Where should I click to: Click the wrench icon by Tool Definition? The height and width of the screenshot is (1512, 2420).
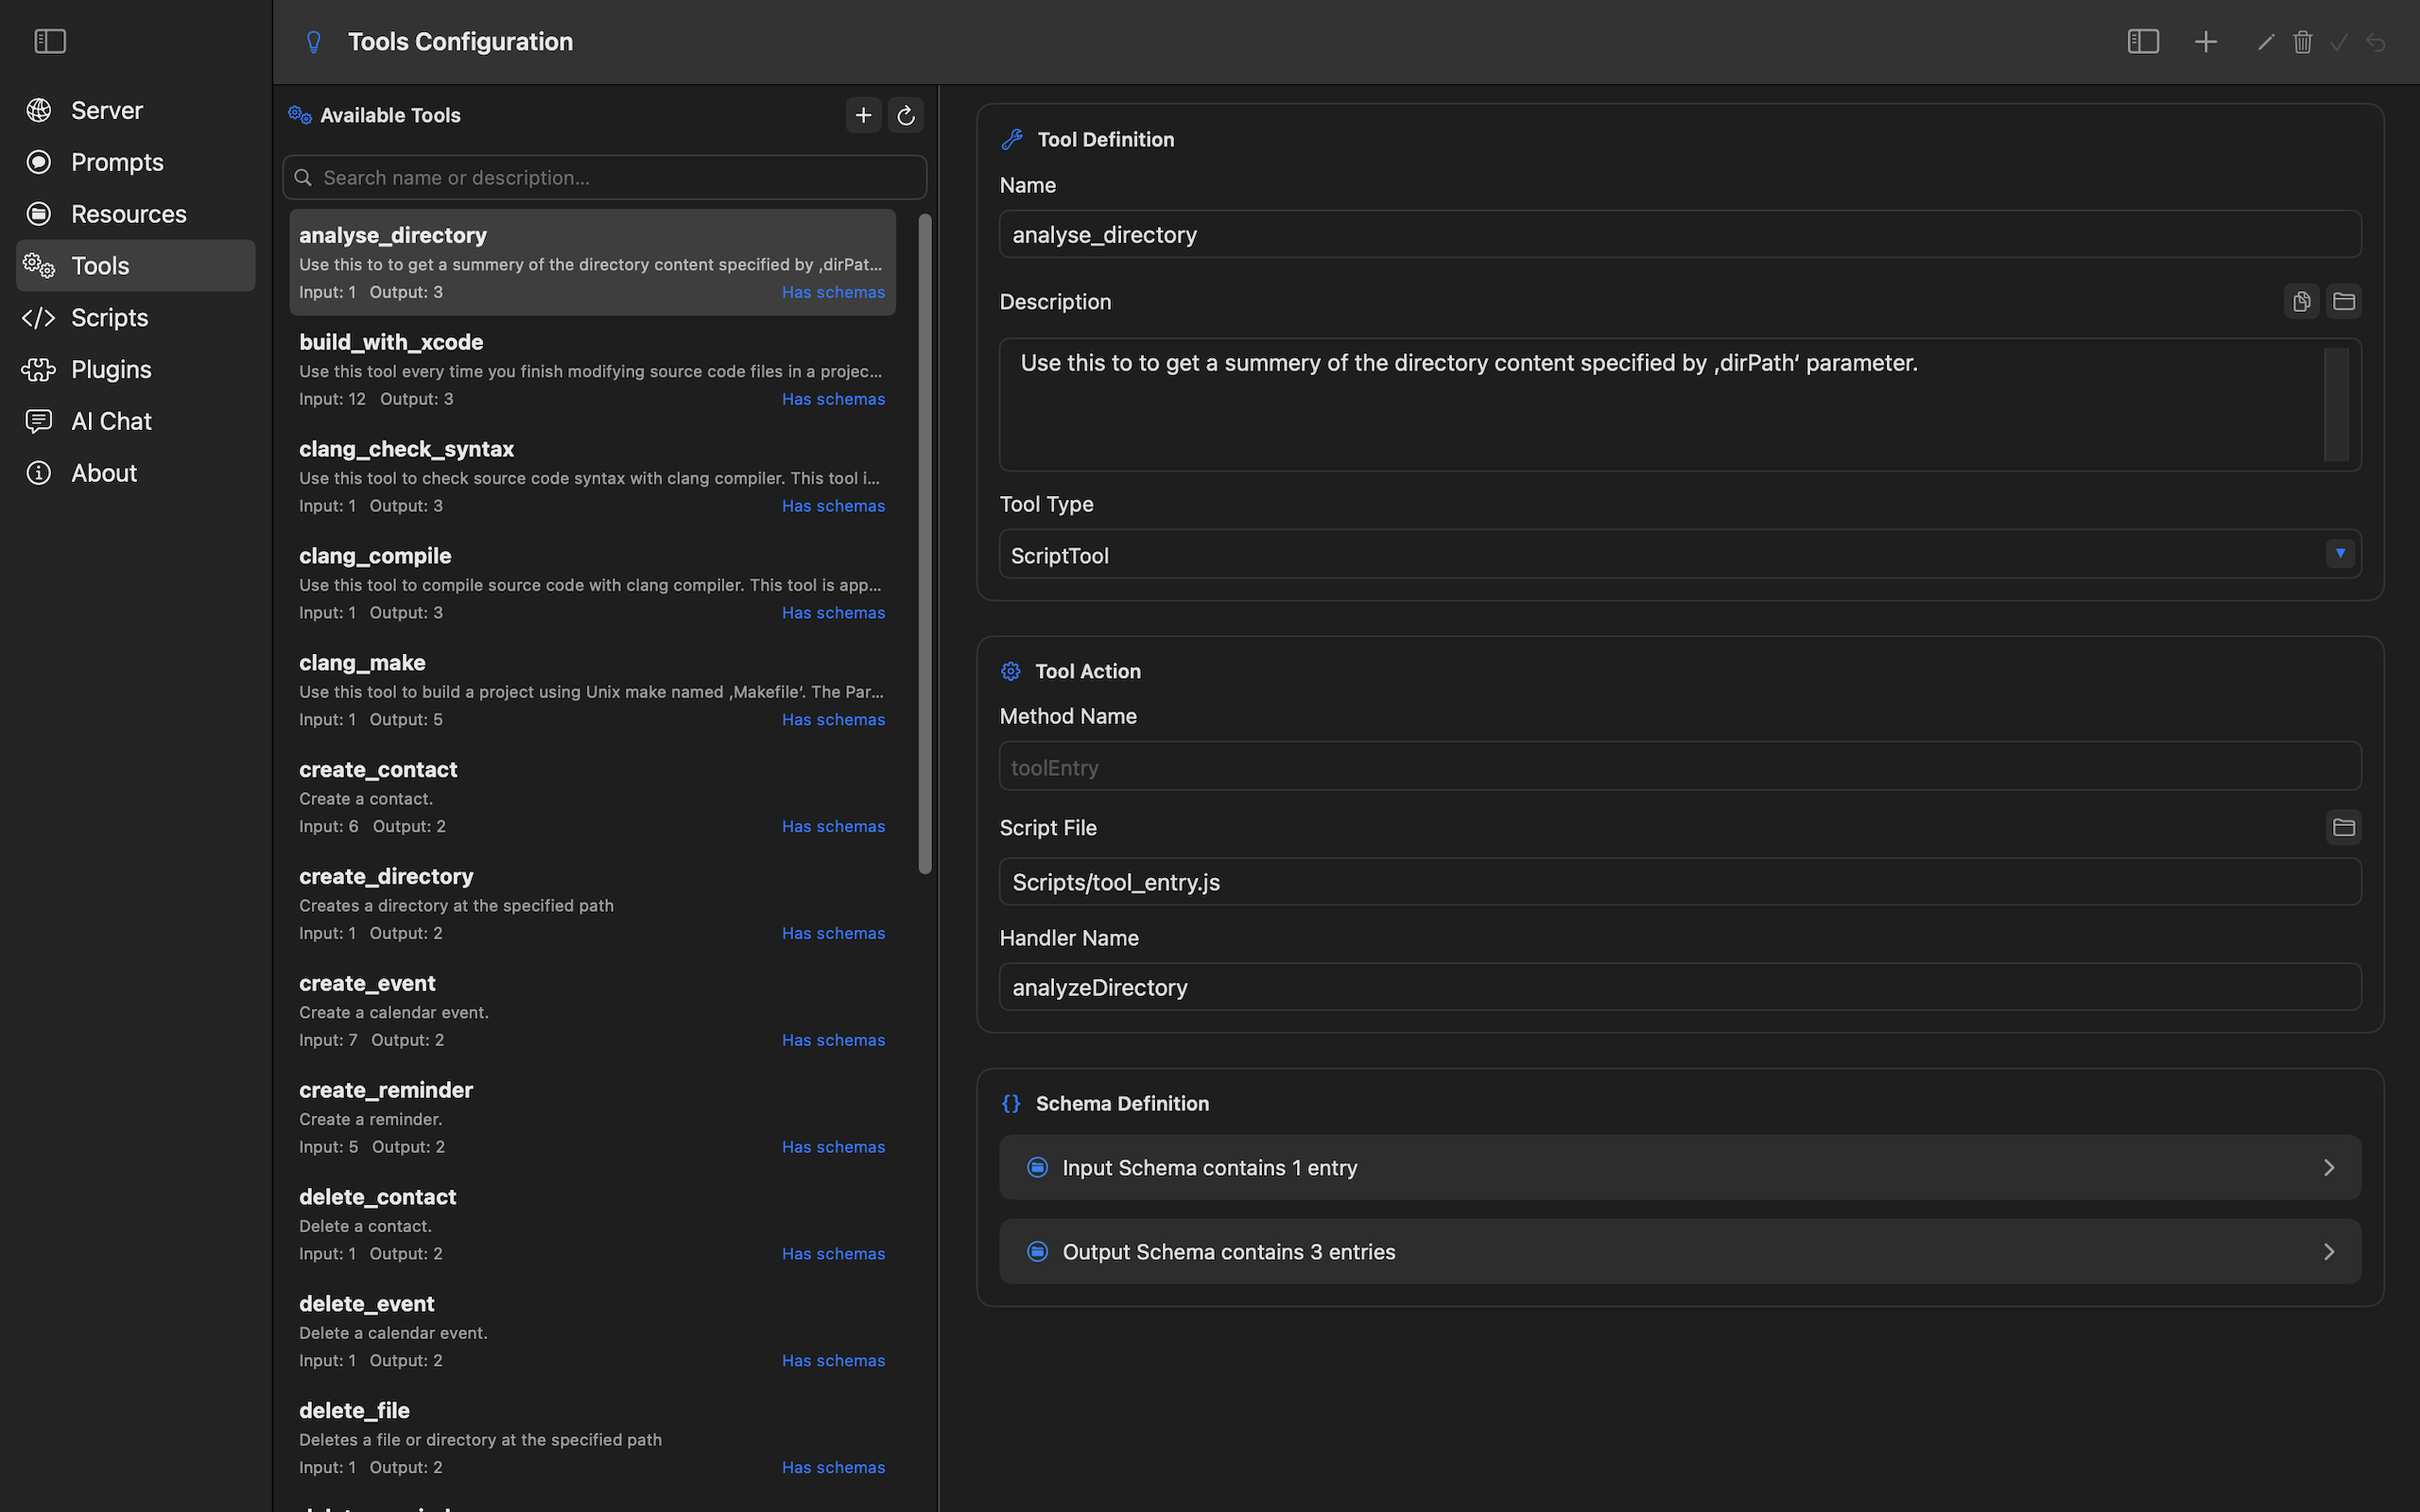pyautogui.click(x=1012, y=139)
